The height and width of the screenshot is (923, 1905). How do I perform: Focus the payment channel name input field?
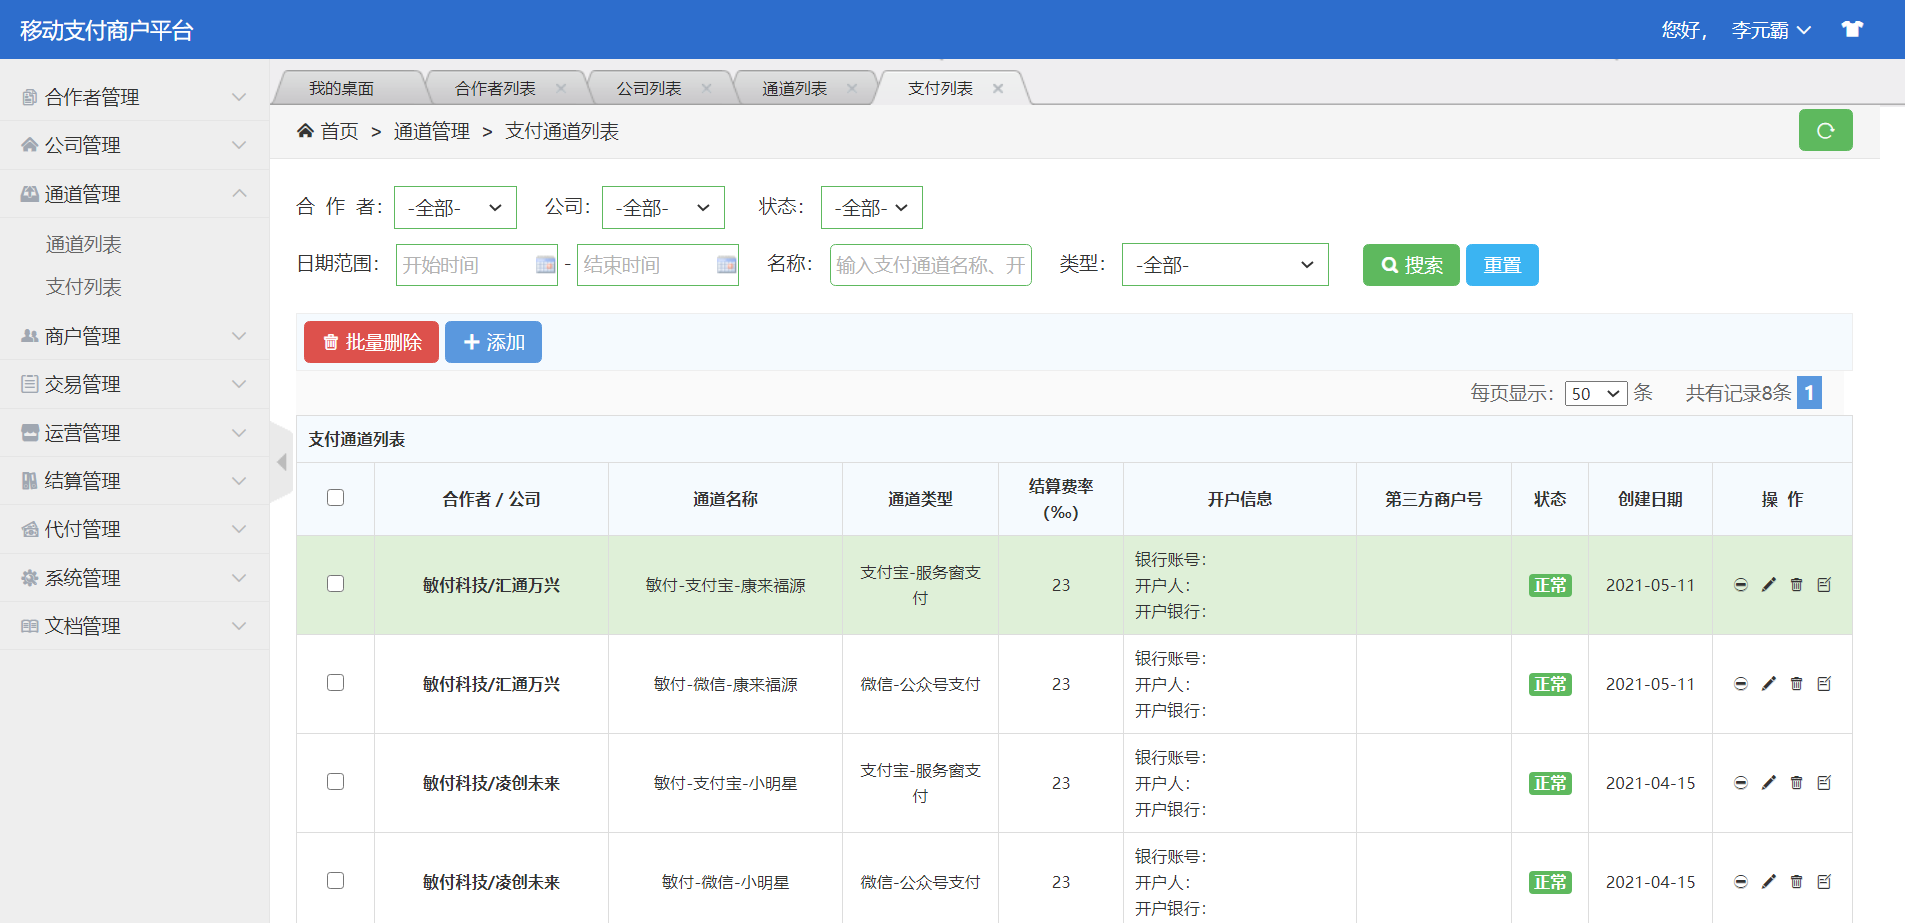pyautogui.click(x=930, y=265)
